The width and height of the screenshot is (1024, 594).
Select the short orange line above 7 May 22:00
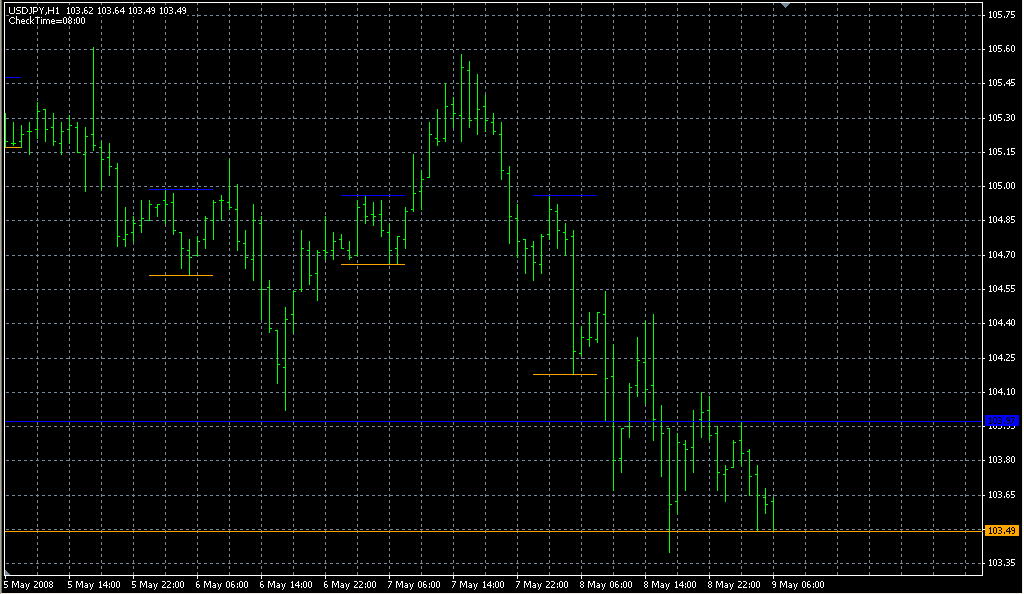pyautogui.click(x=565, y=374)
